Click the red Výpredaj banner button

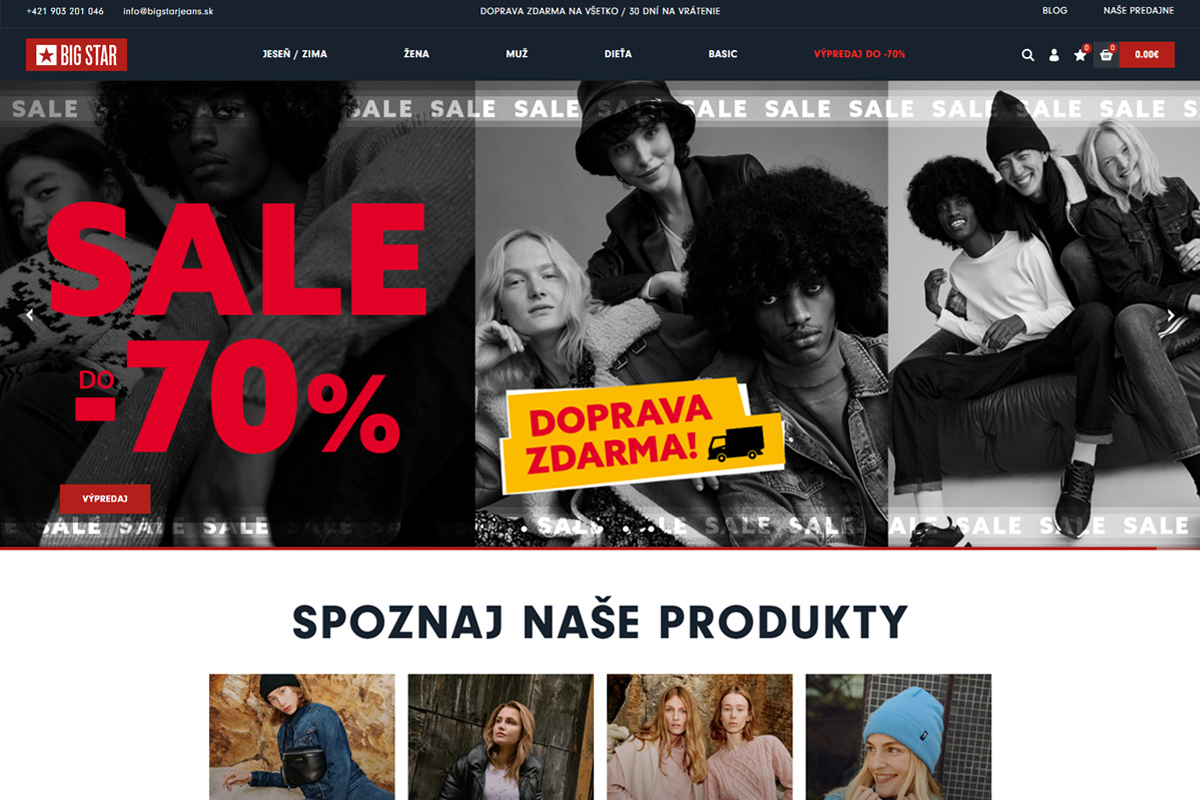pos(105,498)
